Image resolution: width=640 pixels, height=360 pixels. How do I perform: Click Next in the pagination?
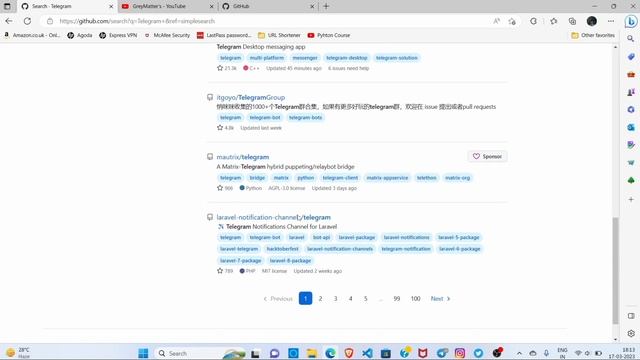click(x=440, y=298)
